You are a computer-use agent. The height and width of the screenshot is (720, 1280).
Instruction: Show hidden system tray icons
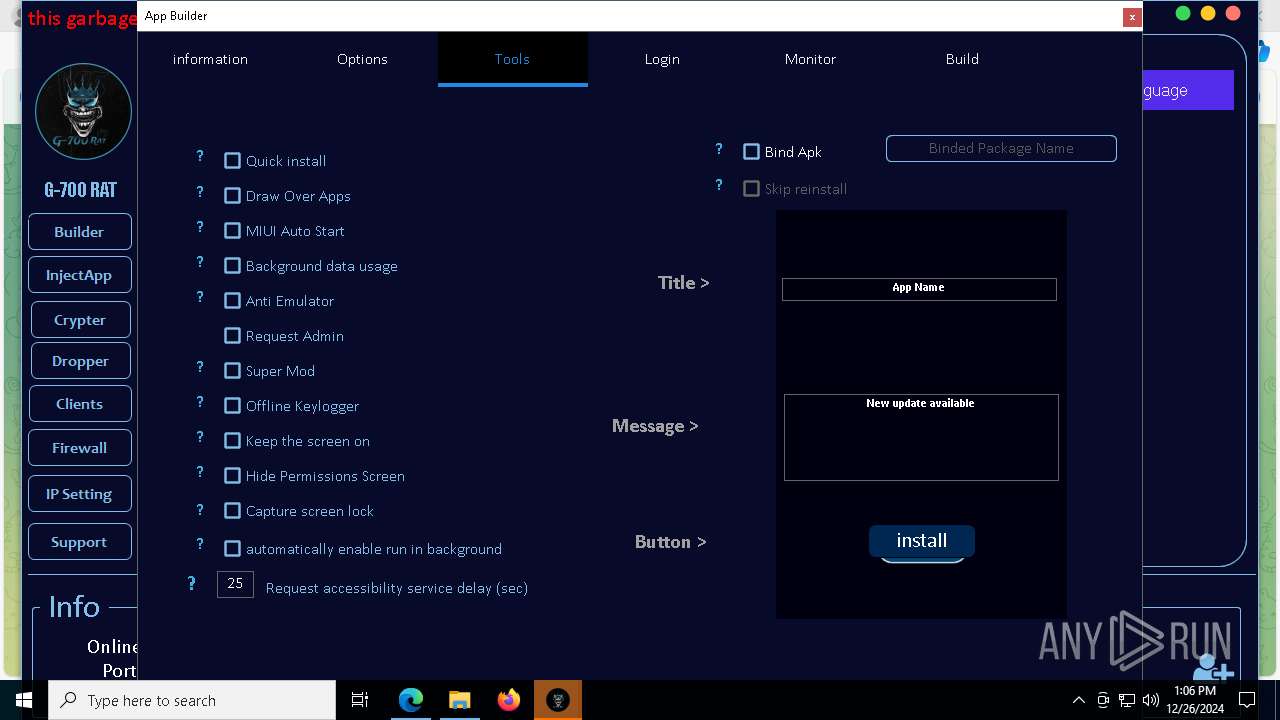1078,700
